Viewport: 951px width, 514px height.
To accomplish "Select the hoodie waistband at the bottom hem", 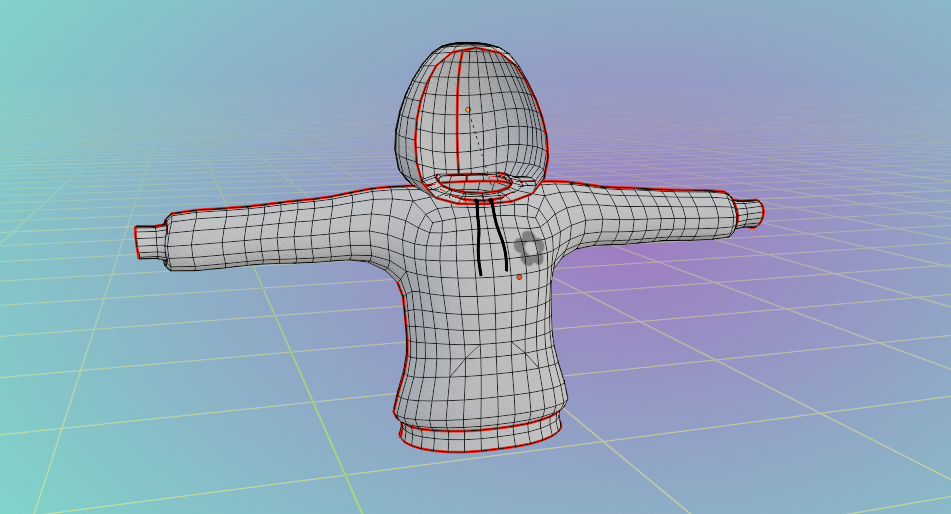I will tap(479, 436).
